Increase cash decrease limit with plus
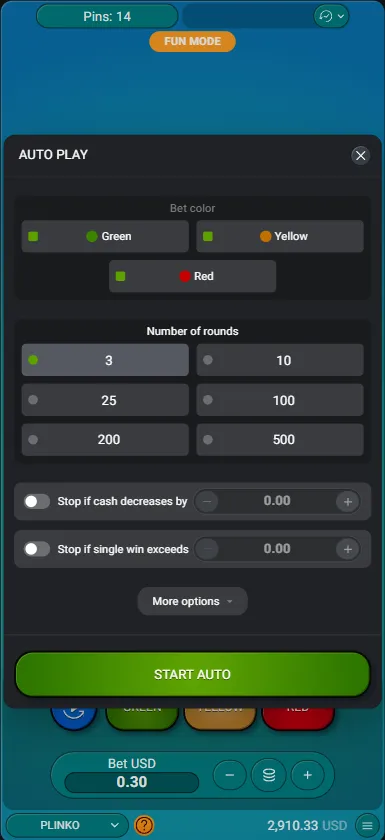The height and width of the screenshot is (840, 385). 348,501
